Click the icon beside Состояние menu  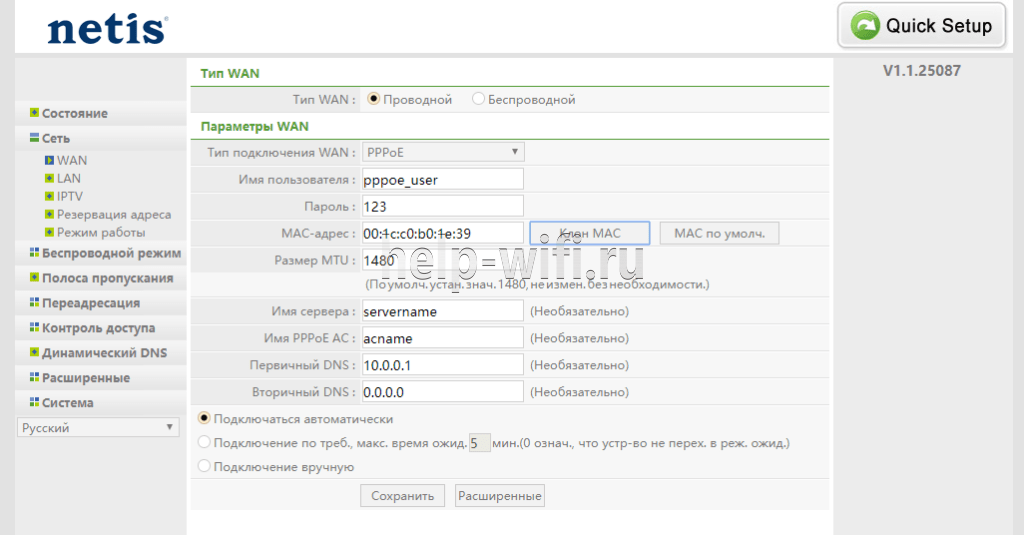[x=34, y=113]
